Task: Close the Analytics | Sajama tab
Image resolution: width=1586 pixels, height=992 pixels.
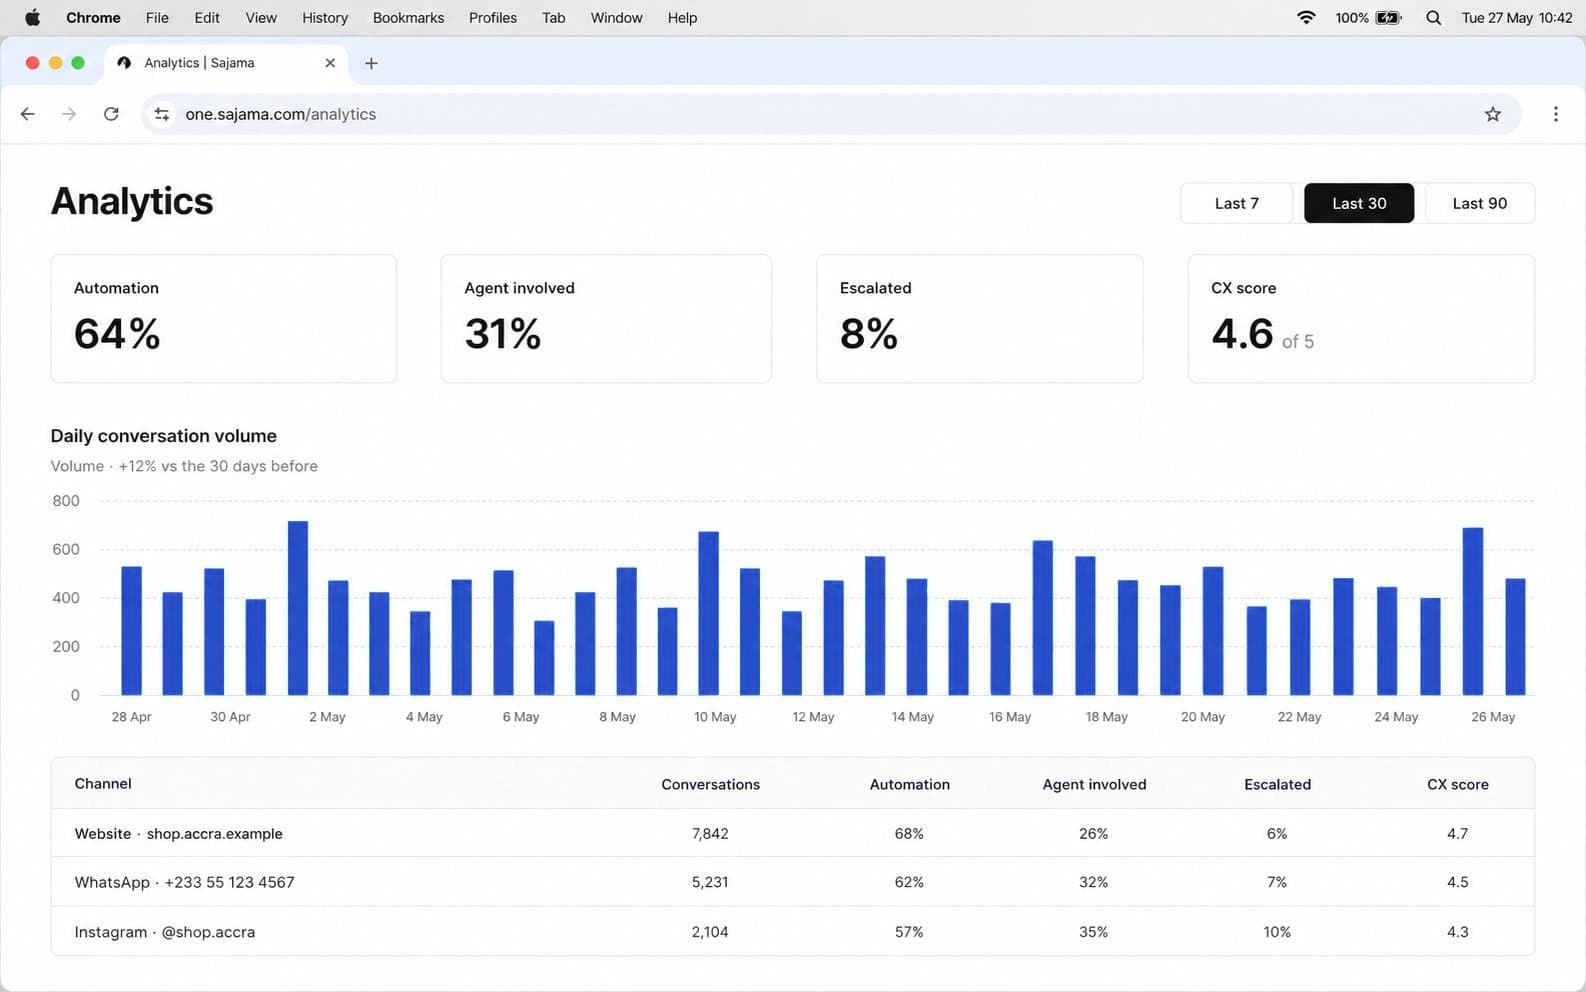Action: 330,62
